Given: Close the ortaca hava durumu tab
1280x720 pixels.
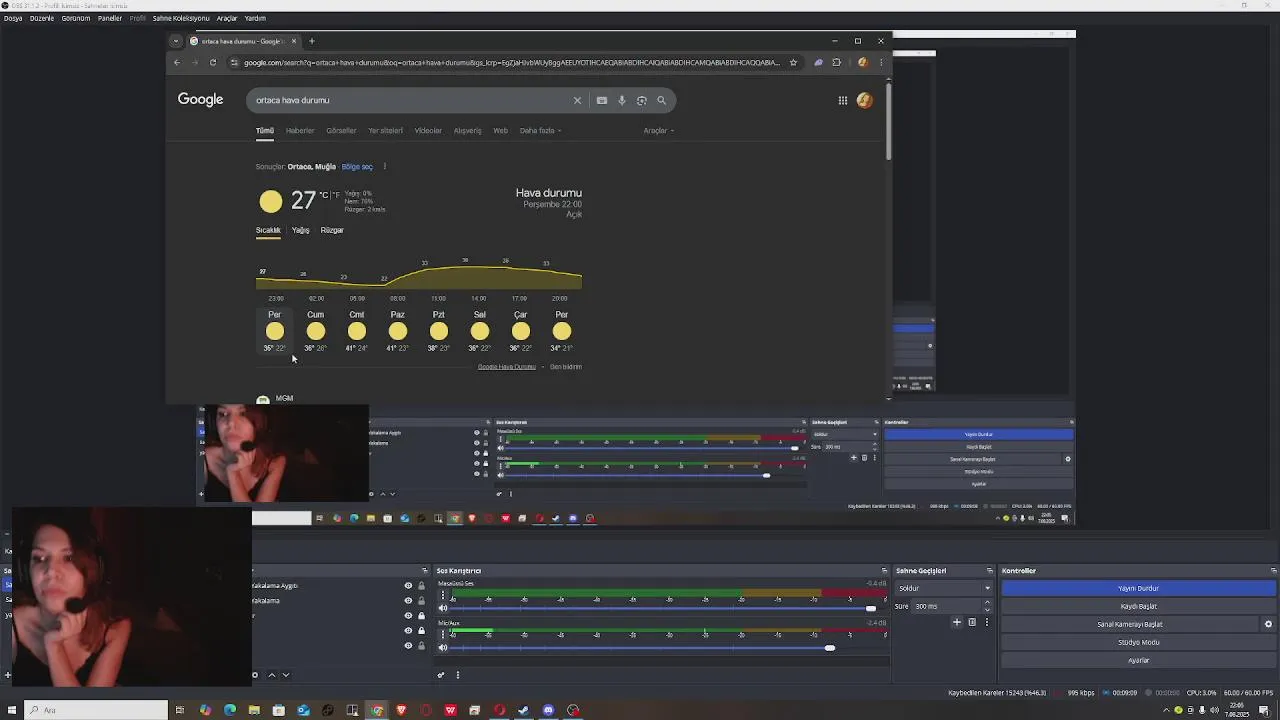Looking at the screenshot, I should pos(294,41).
